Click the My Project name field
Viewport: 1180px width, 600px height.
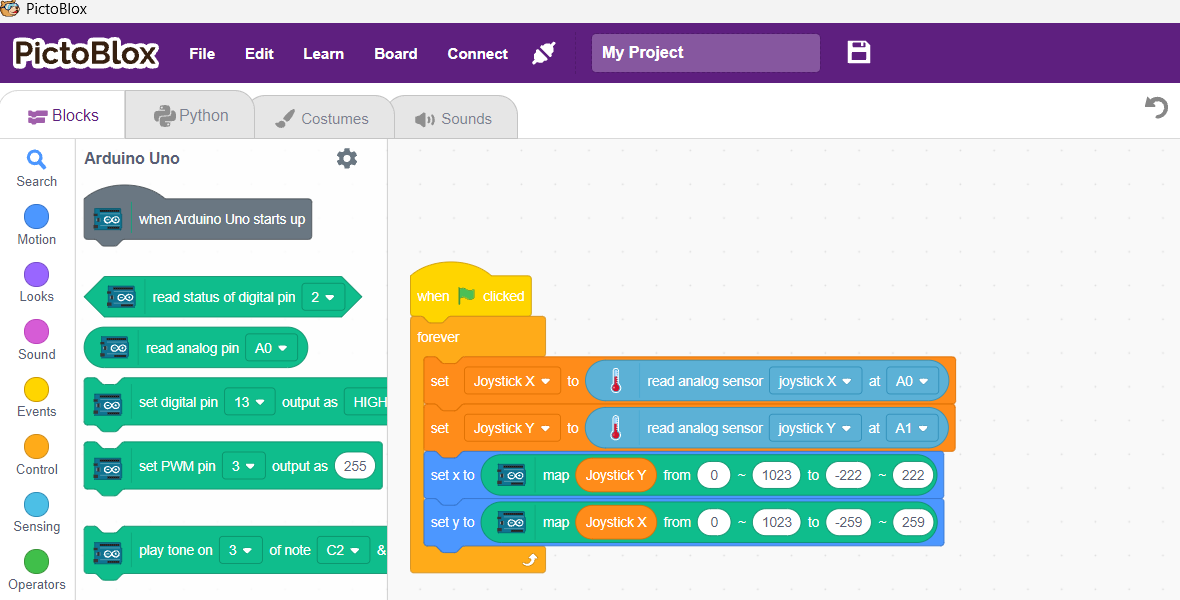point(705,53)
